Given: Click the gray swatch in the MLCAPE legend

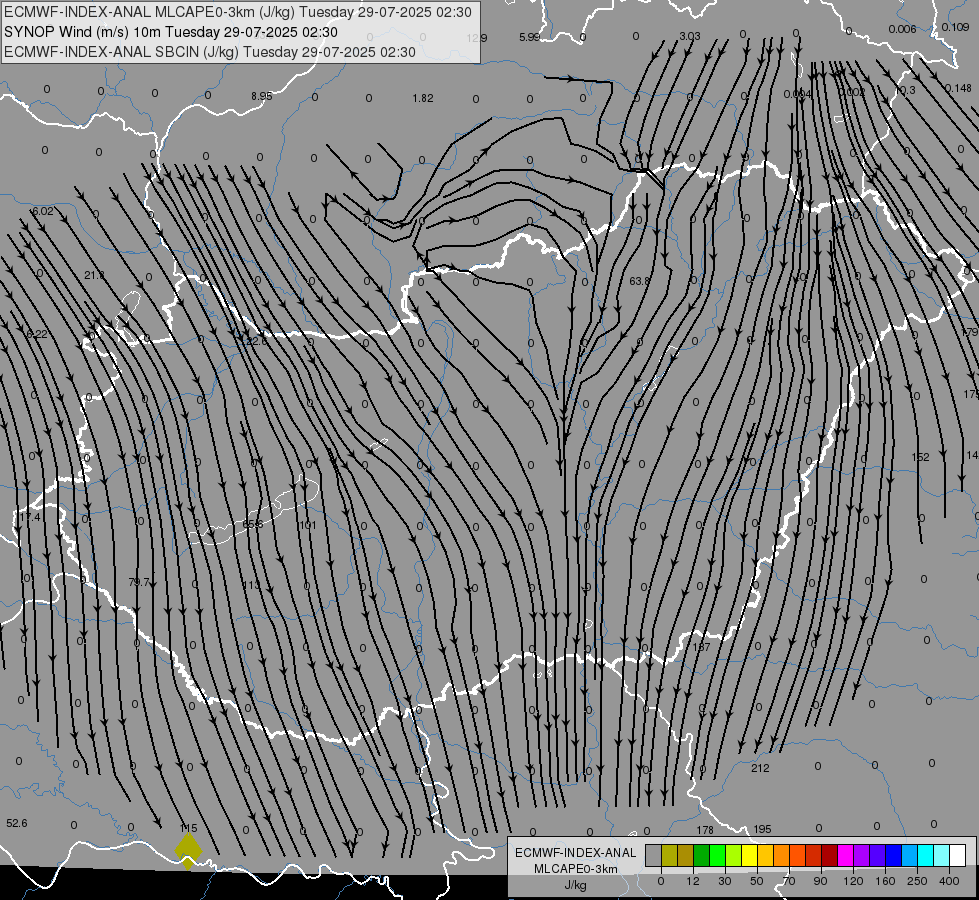Looking at the screenshot, I should (653, 856).
